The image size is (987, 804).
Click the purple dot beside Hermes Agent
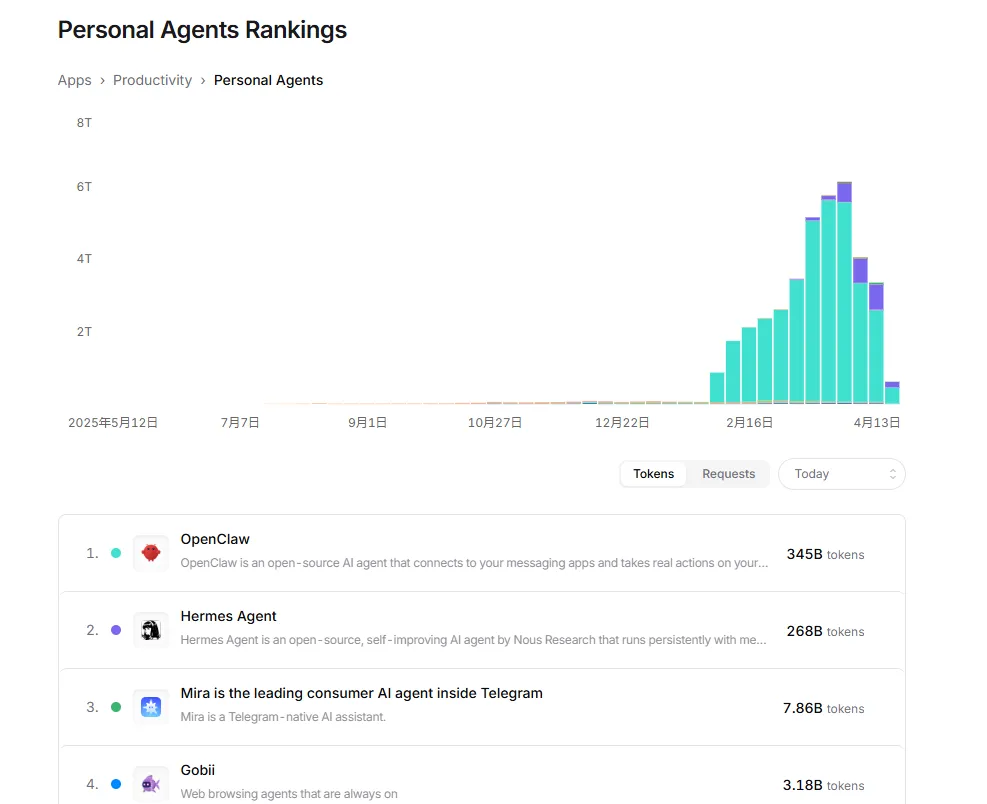click(116, 630)
